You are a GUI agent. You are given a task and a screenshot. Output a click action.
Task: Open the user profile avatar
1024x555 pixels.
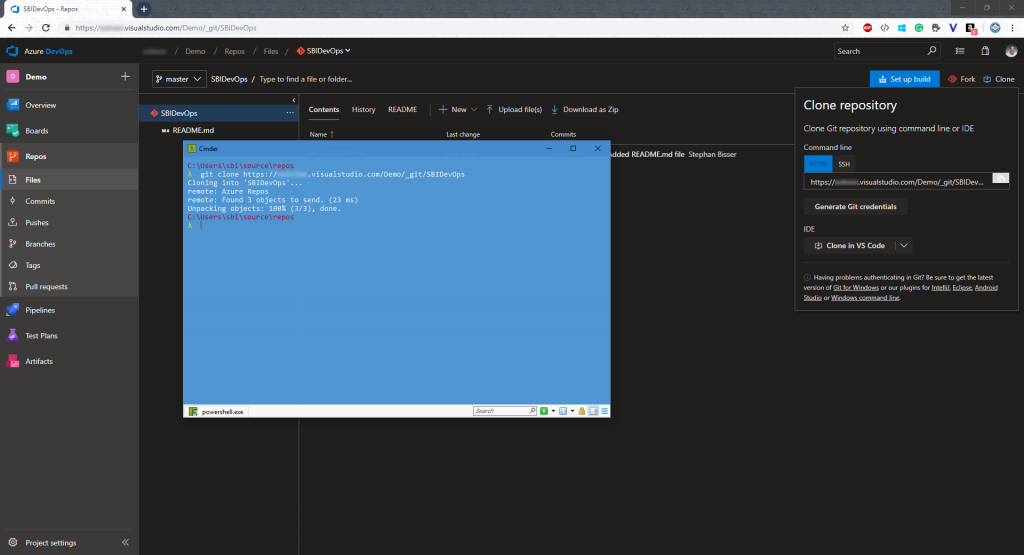(x=1011, y=51)
